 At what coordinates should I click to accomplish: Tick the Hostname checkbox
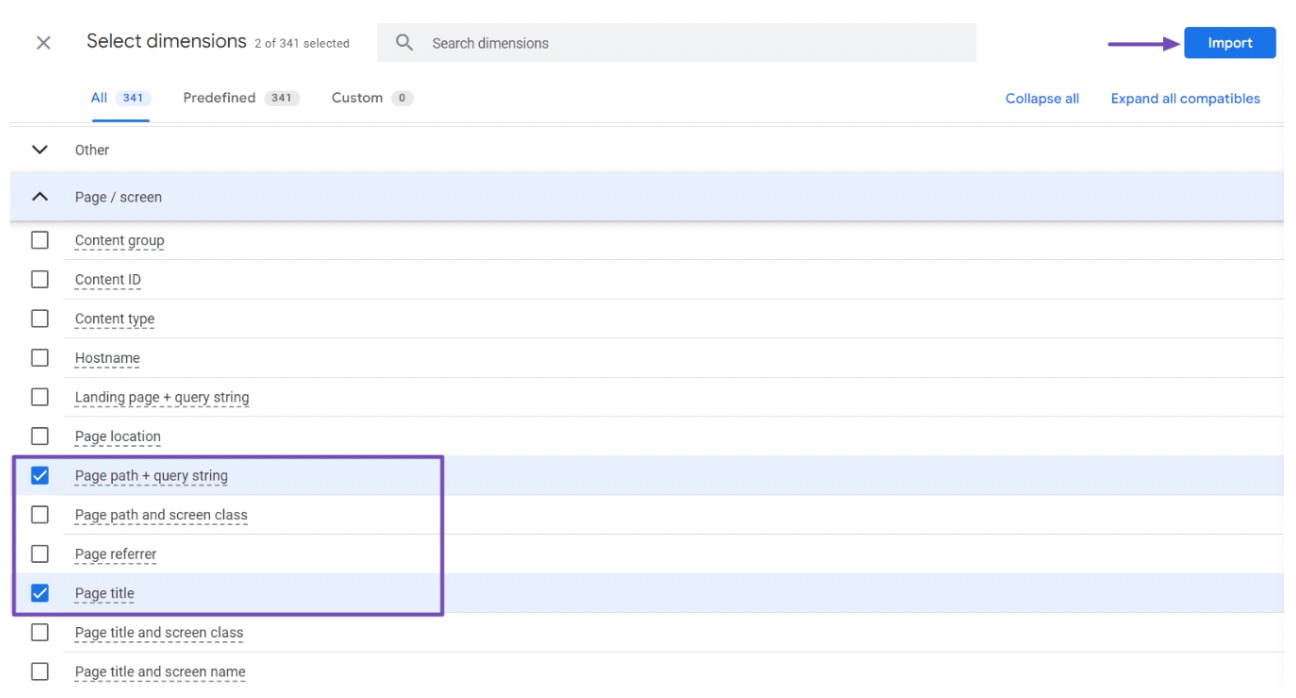point(40,358)
